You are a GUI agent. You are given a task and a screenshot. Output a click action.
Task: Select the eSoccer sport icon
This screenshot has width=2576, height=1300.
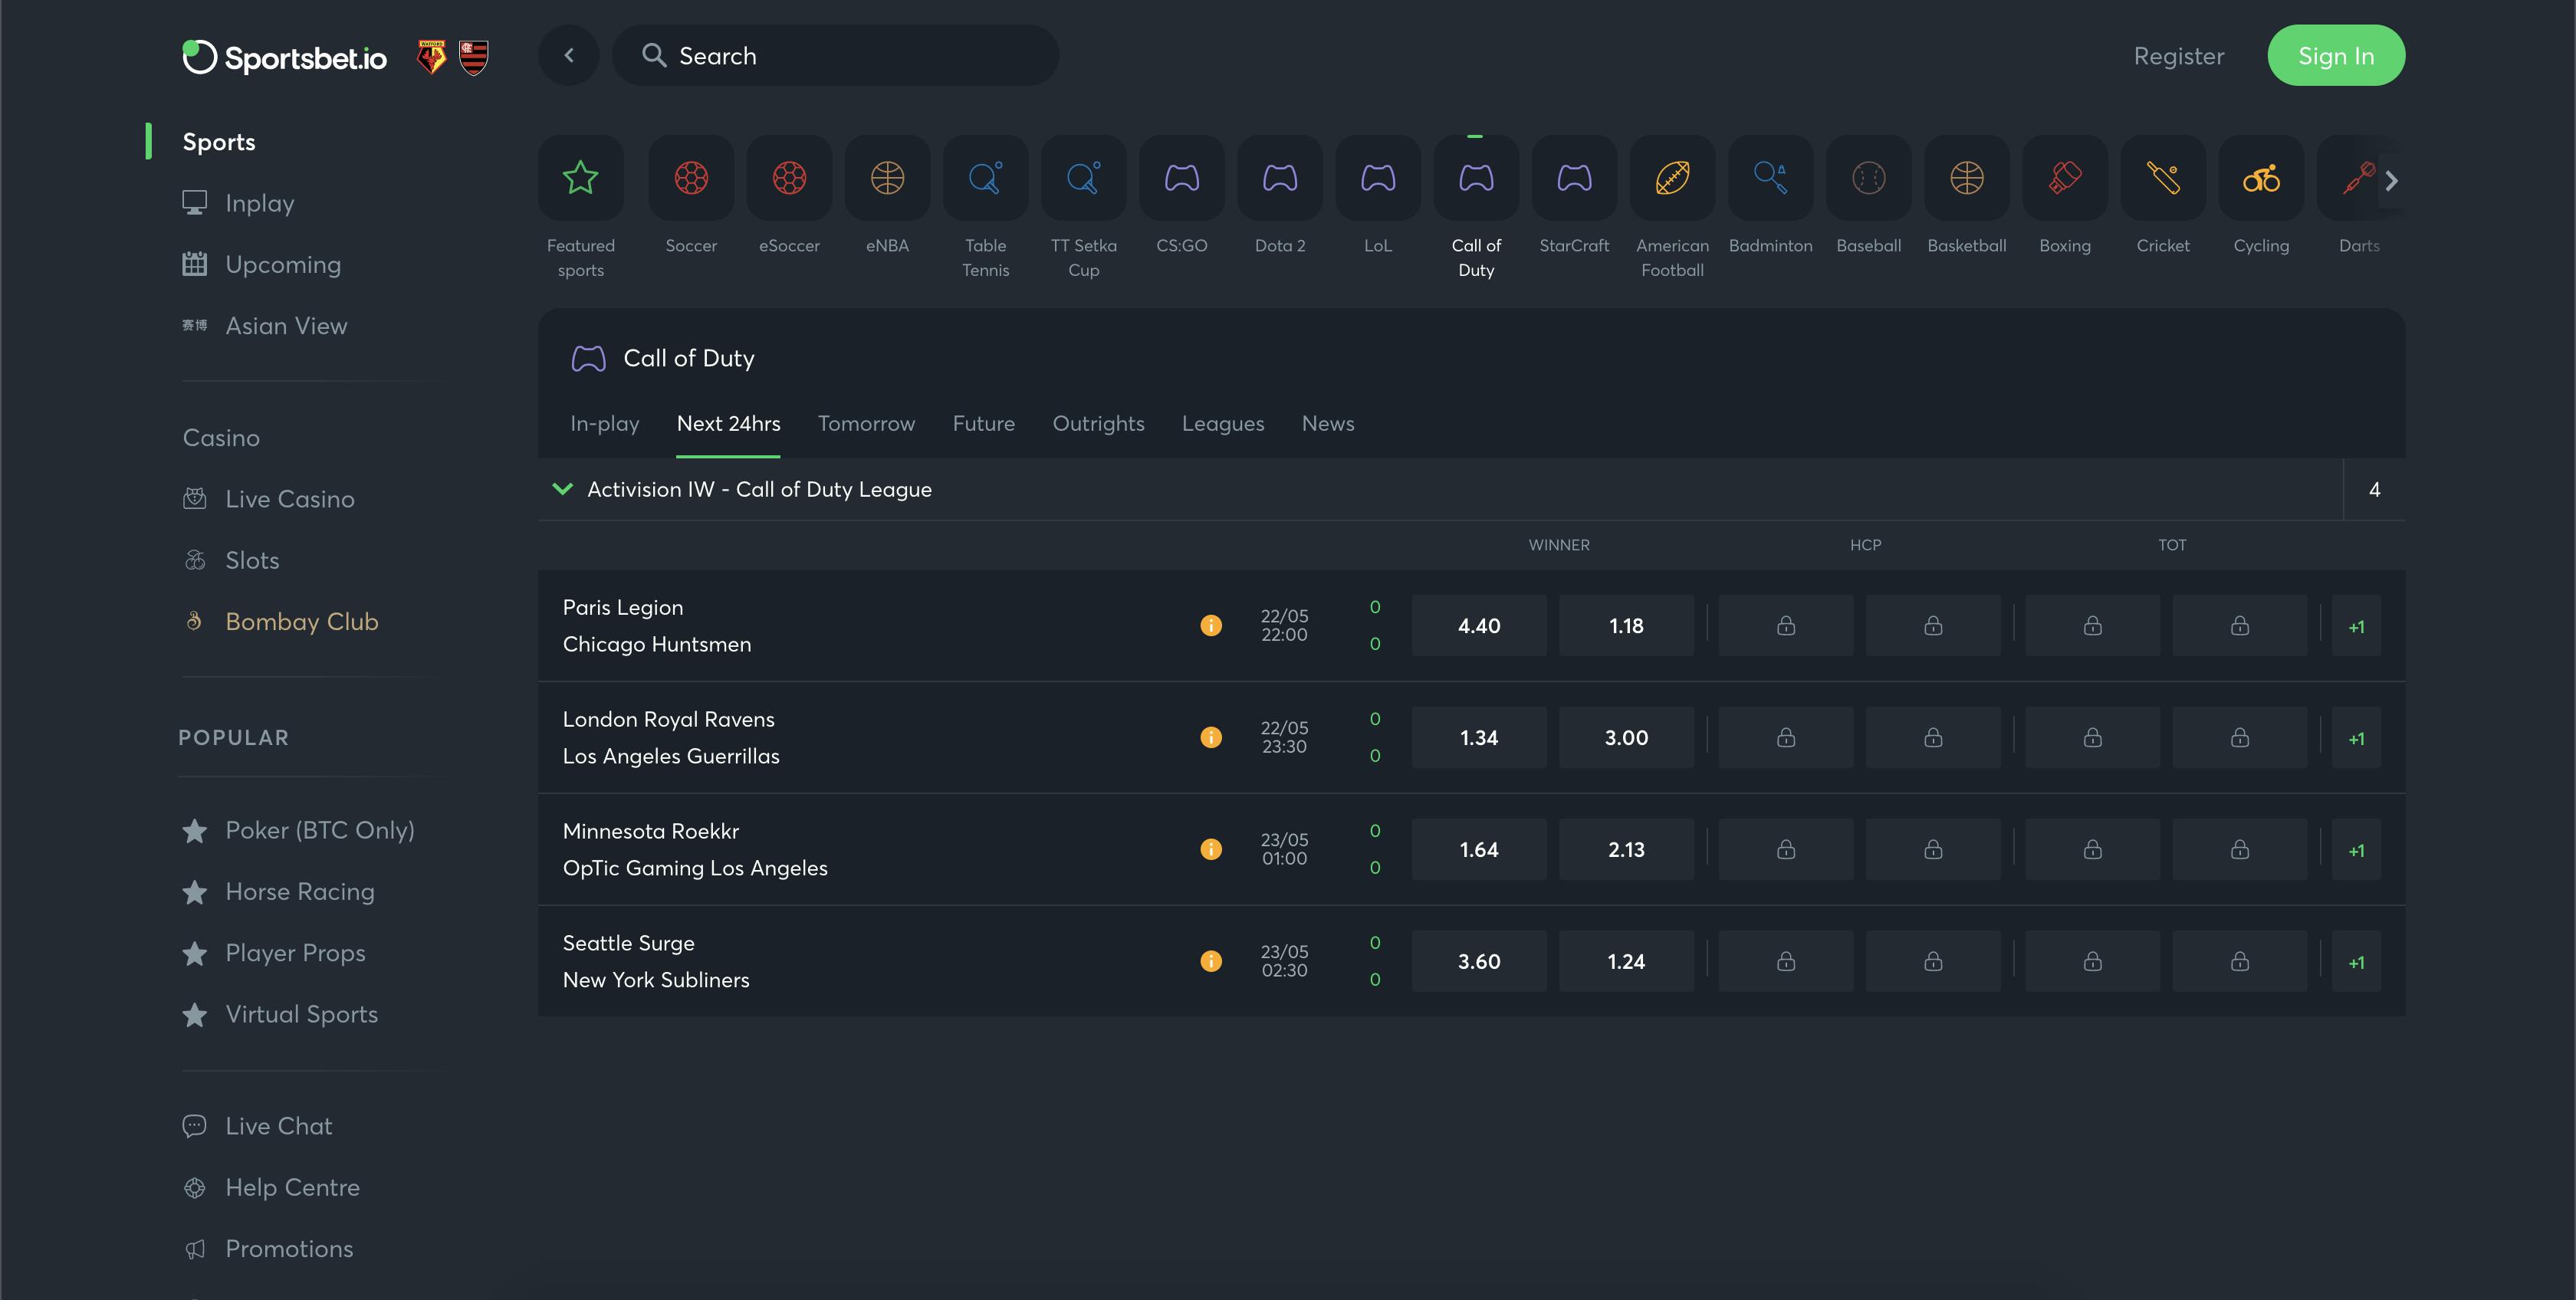pyautogui.click(x=789, y=178)
